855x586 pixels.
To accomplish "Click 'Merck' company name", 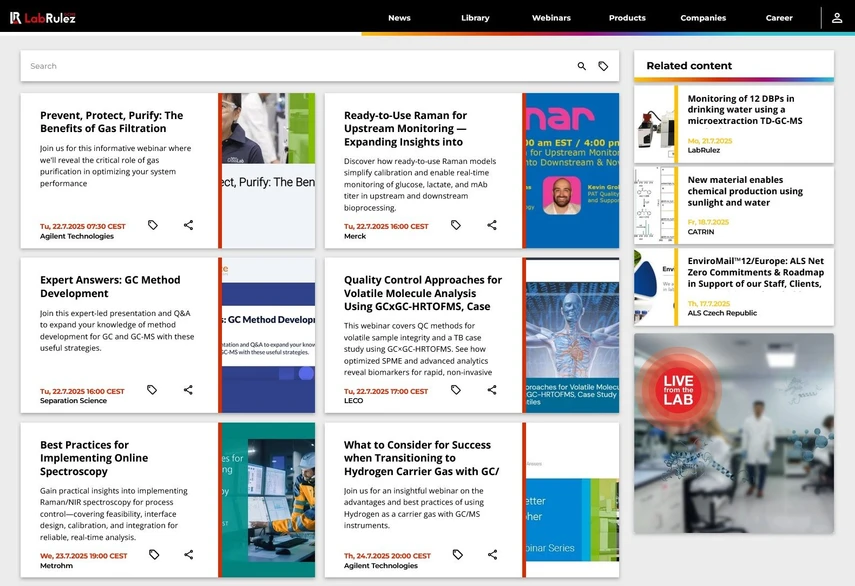I will pyautogui.click(x=355, y=236).
